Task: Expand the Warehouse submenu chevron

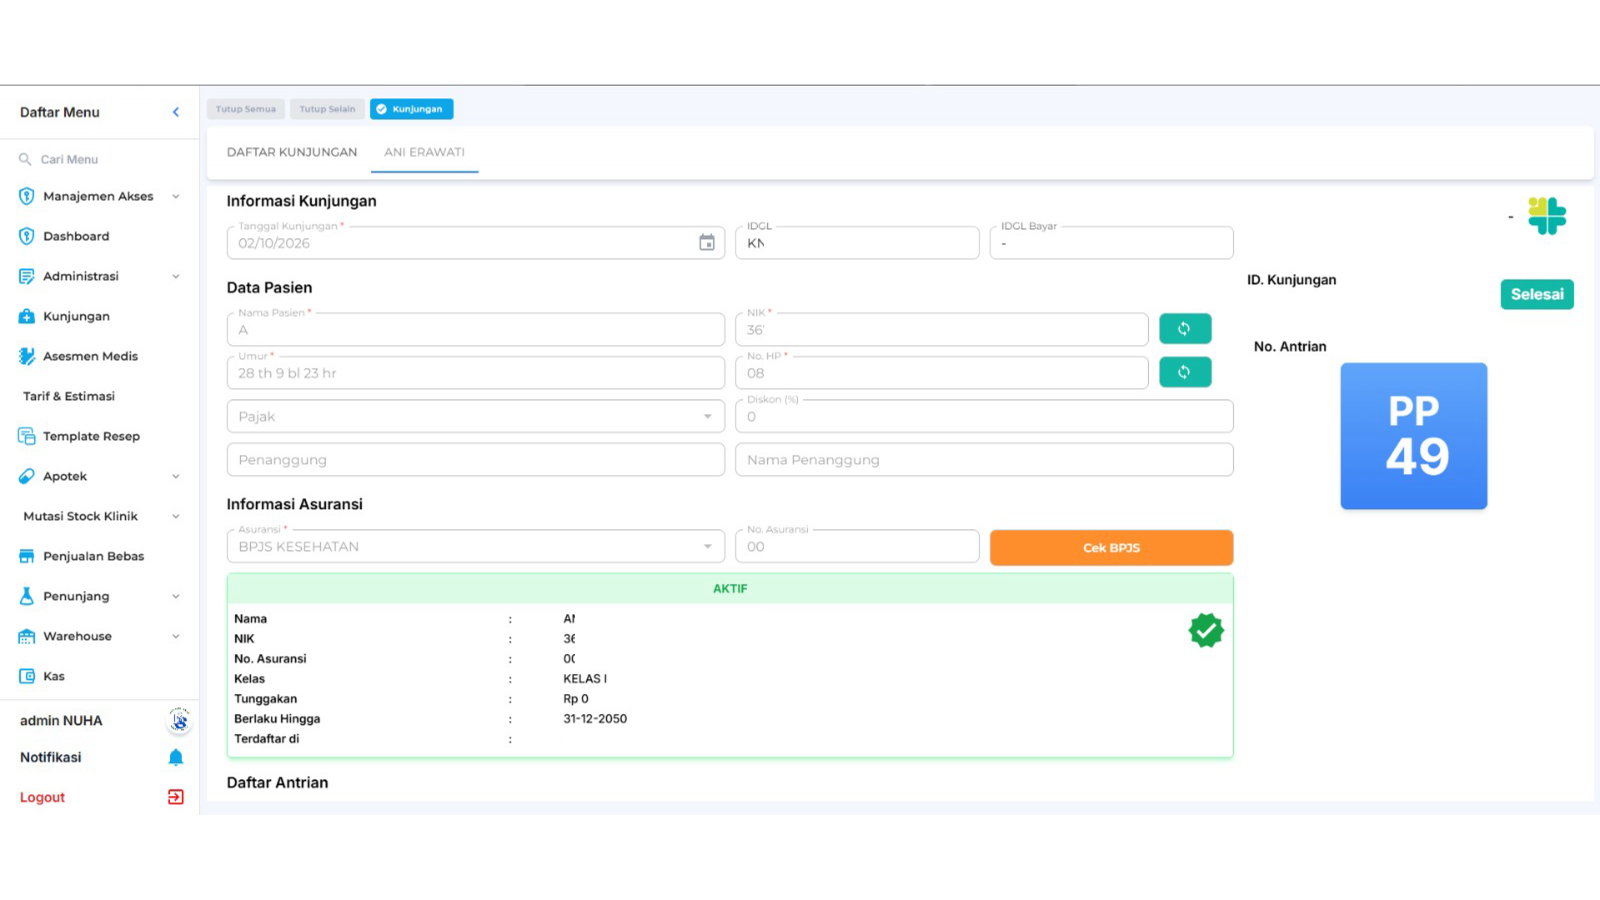Action: pyautogui.click(x=176, y=636)
